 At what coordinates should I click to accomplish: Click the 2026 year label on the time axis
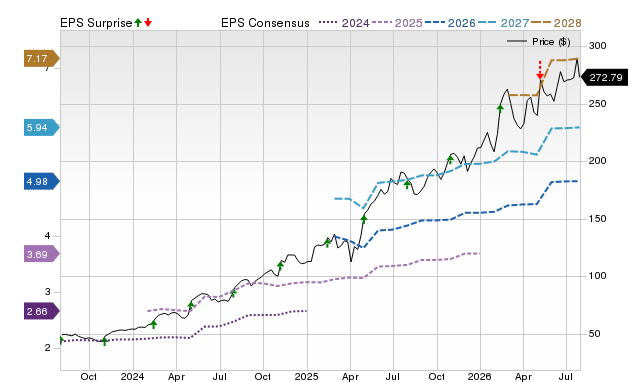click(480, 376)
